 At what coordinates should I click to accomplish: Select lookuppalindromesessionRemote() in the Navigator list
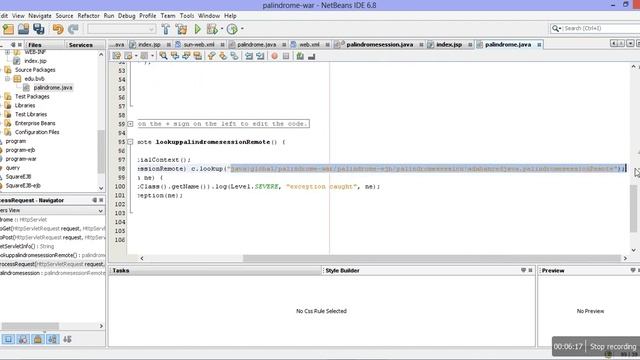[52, 255]
